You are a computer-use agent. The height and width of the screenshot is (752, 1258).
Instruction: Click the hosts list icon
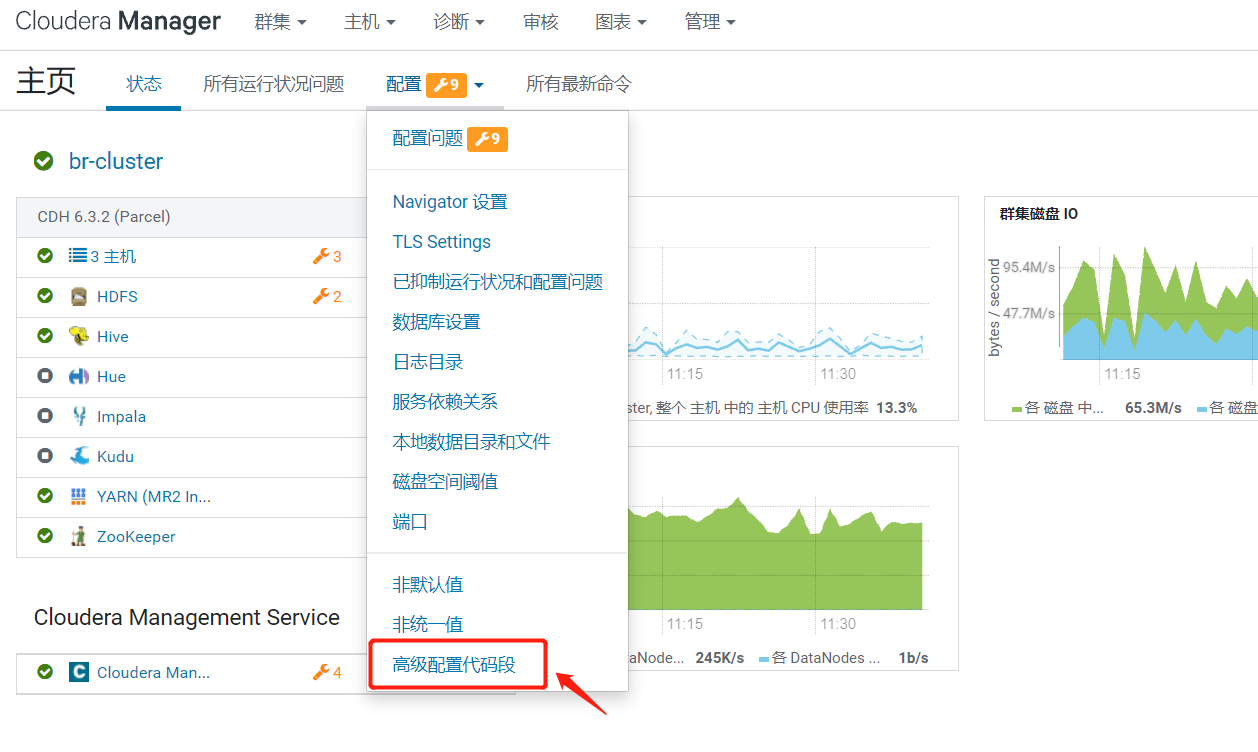tap(78, 256)
